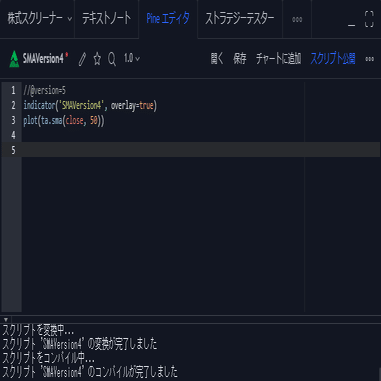Open the editor more options ellipsis
Image resolution: width=381 pixels, height=381 pixels.
[369, 59]
